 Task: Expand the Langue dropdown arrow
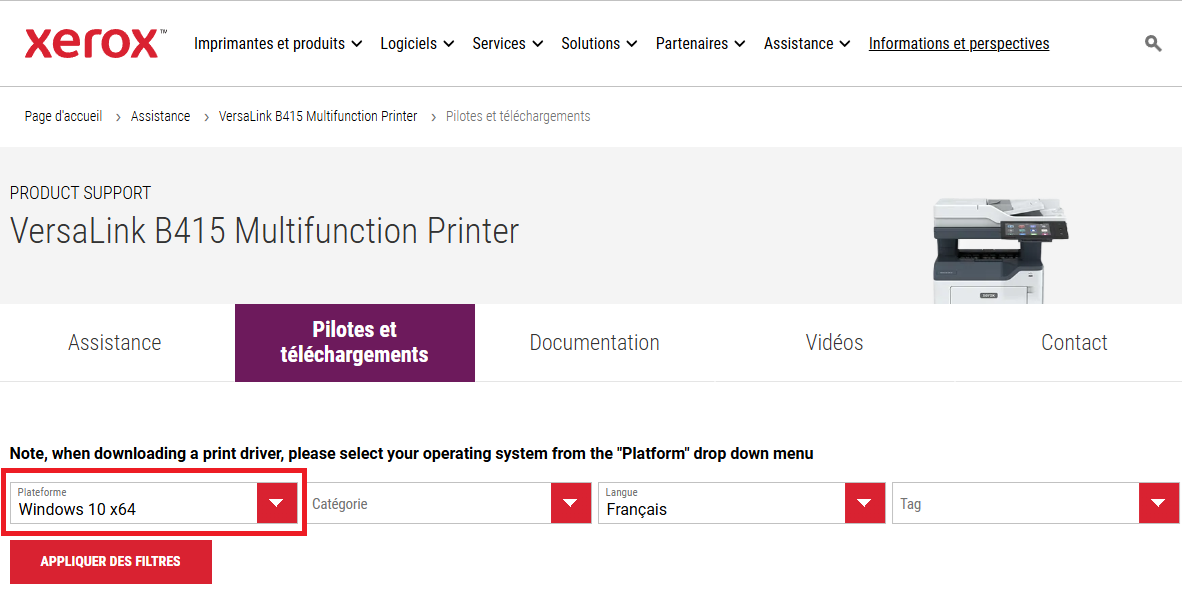[865, 503]
